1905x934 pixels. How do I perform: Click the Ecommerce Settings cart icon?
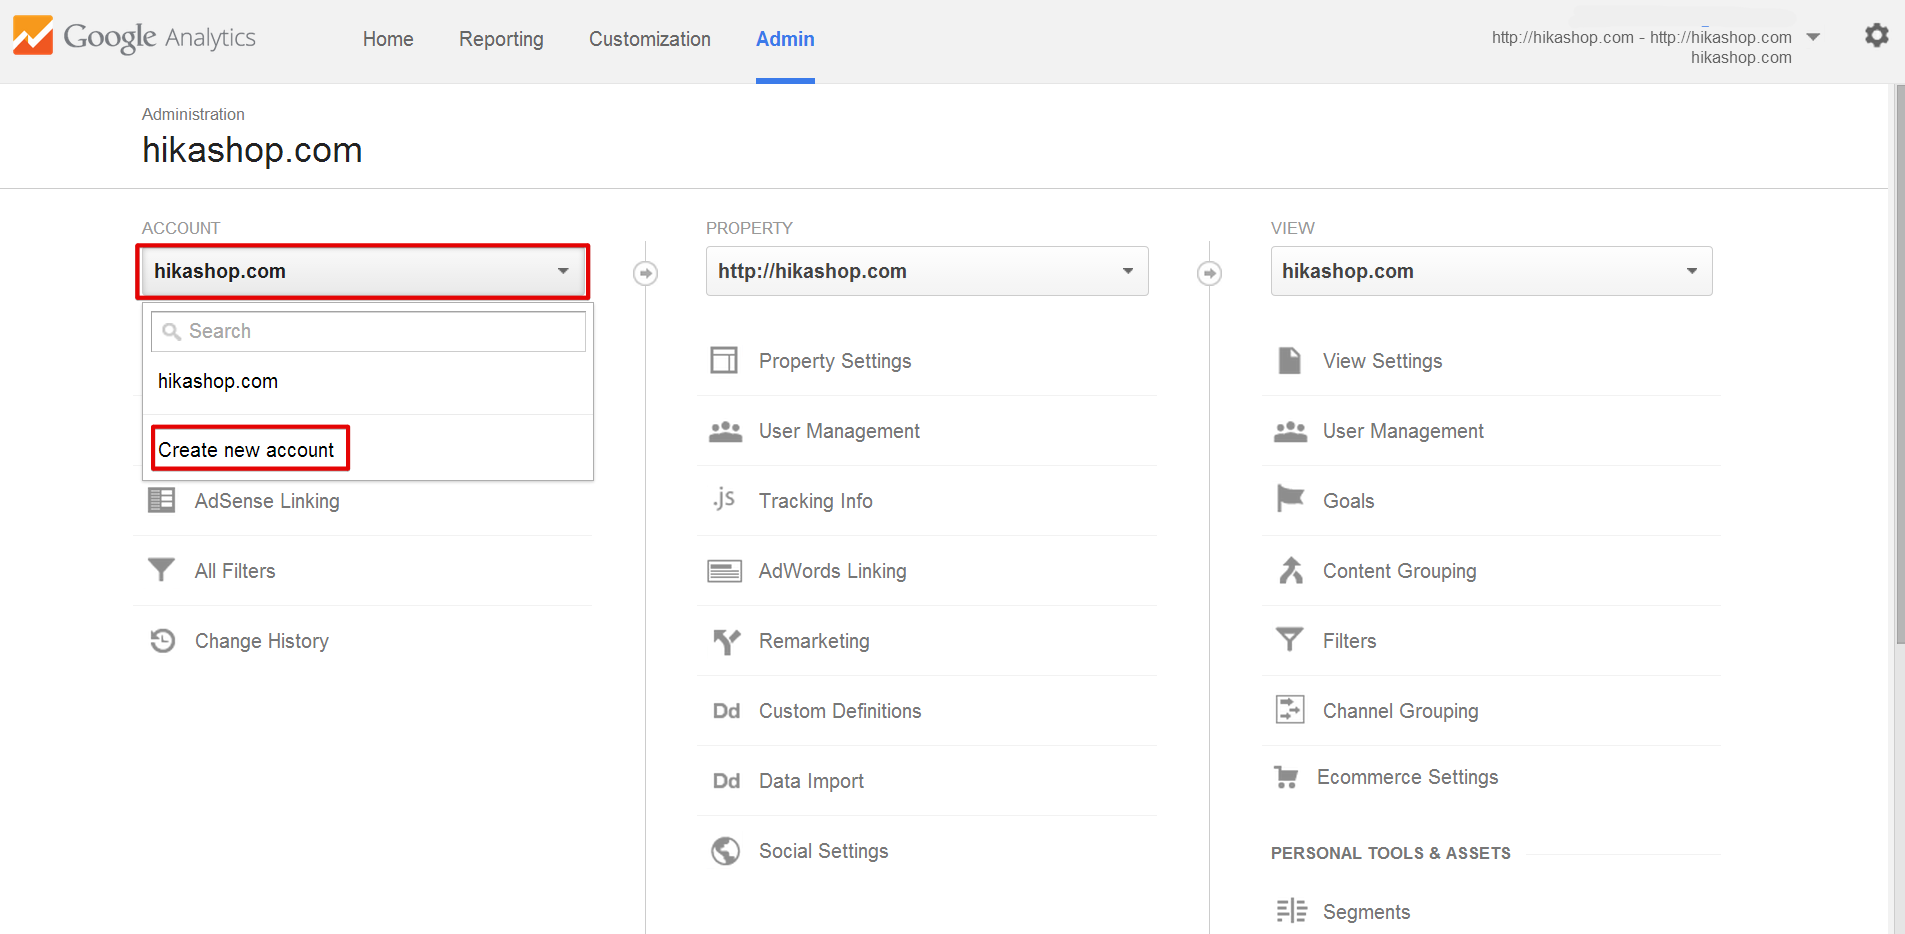[x=1286, y=777]
